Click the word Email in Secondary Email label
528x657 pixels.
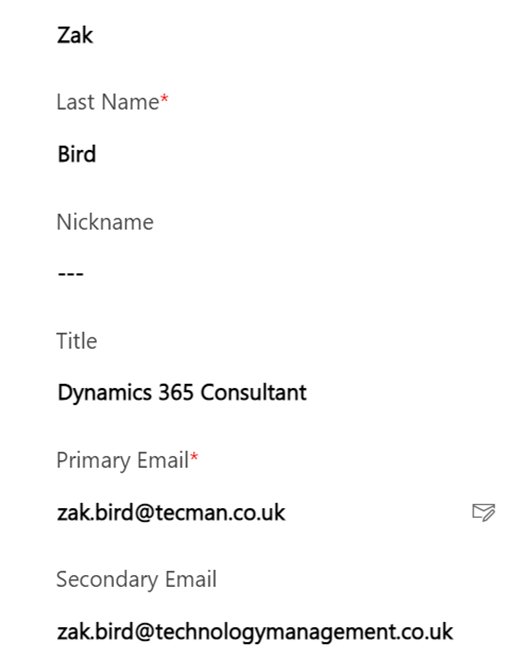click(191, 579)
